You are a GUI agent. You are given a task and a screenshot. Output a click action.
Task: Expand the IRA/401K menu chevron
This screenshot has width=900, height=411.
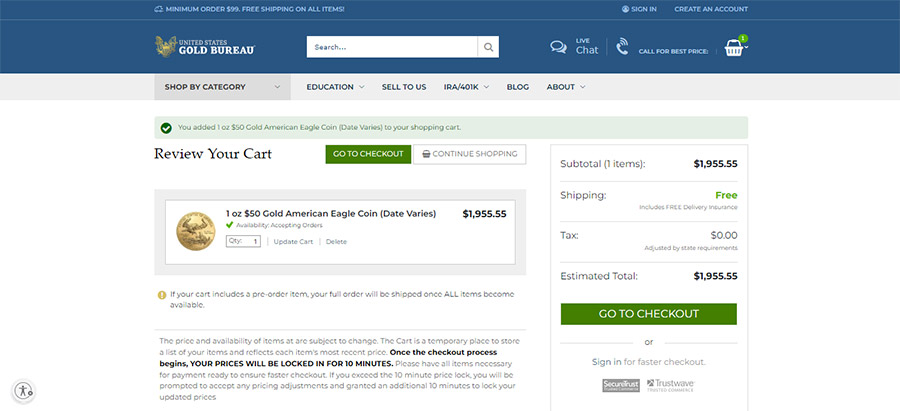pos(486,87)
